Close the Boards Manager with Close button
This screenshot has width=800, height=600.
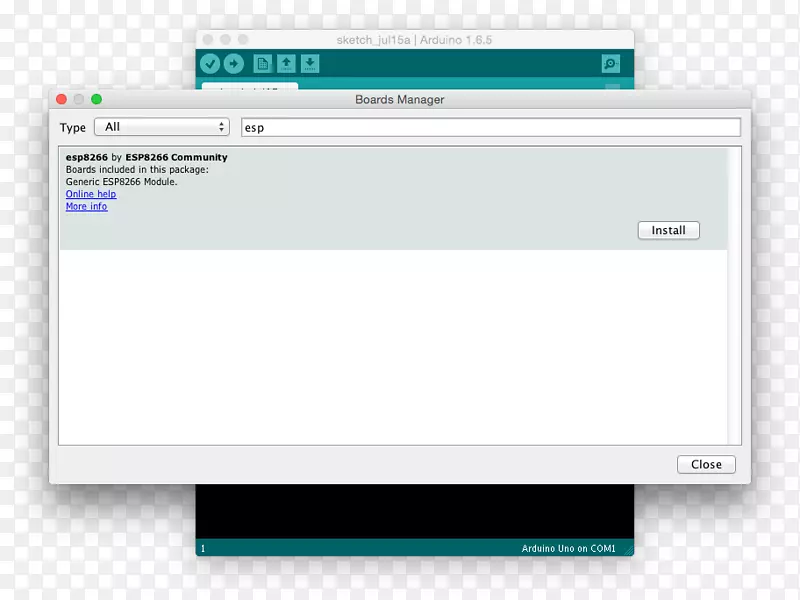point(706,464)
